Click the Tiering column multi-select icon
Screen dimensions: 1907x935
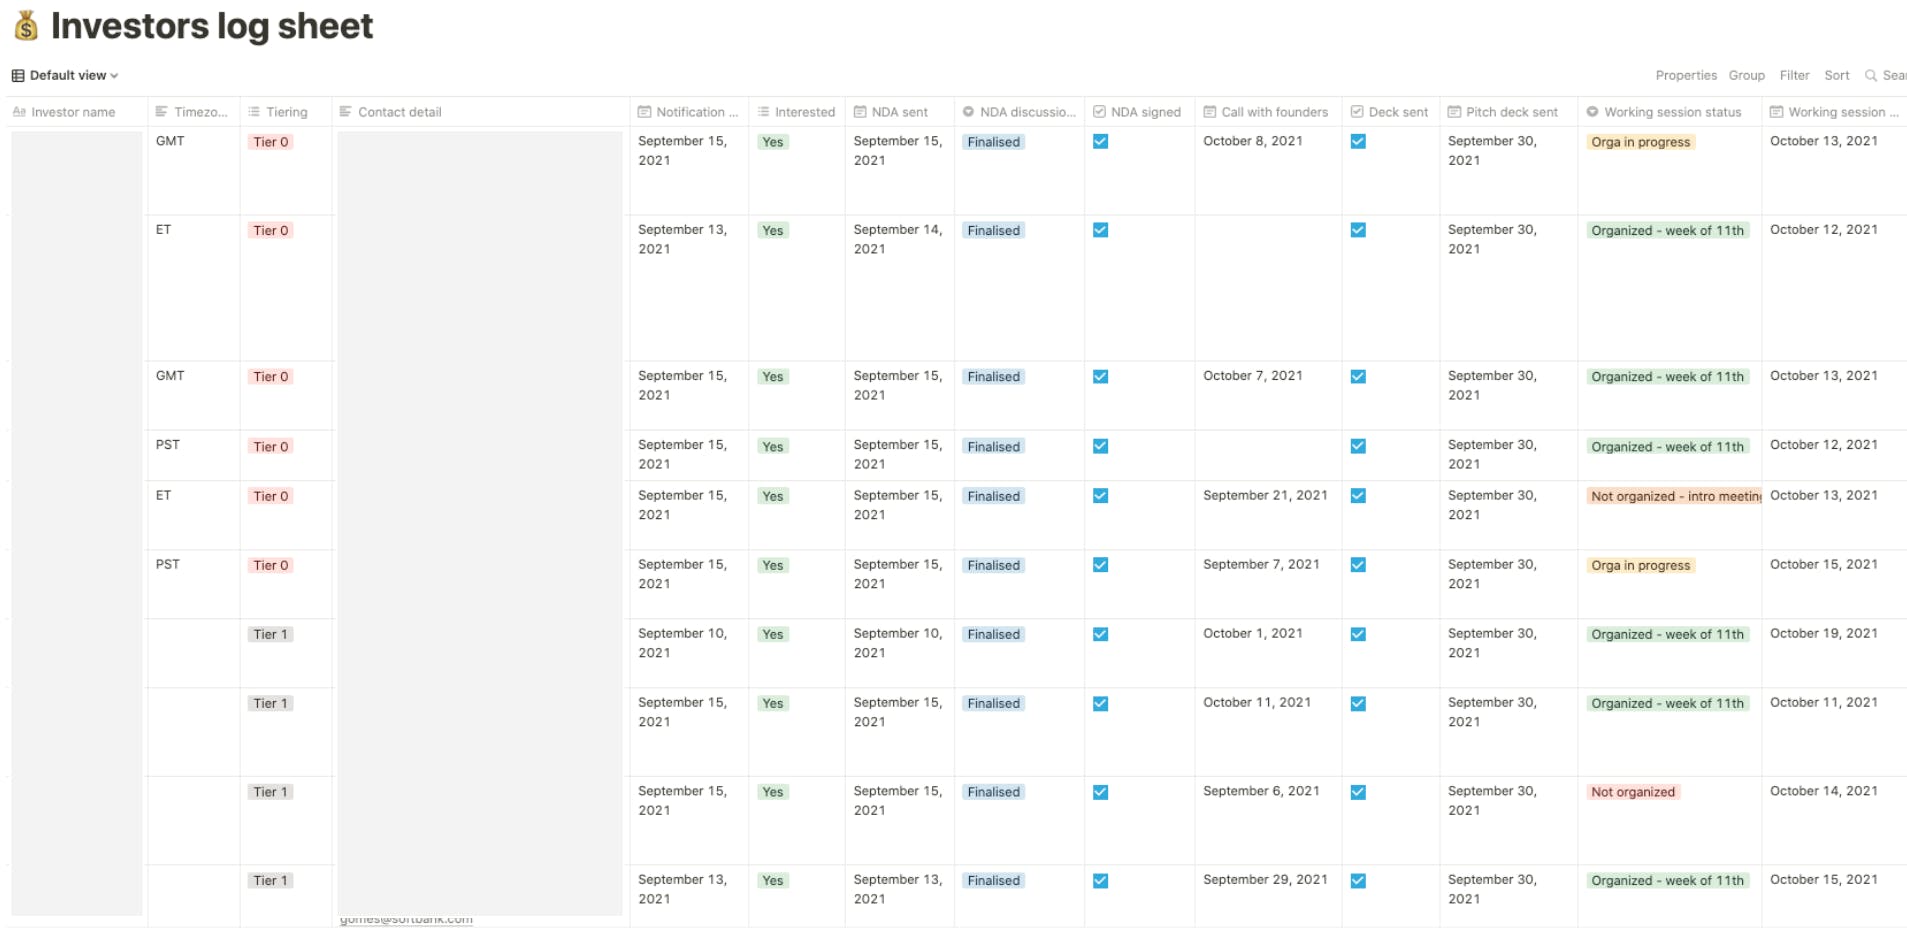[254, 112]
